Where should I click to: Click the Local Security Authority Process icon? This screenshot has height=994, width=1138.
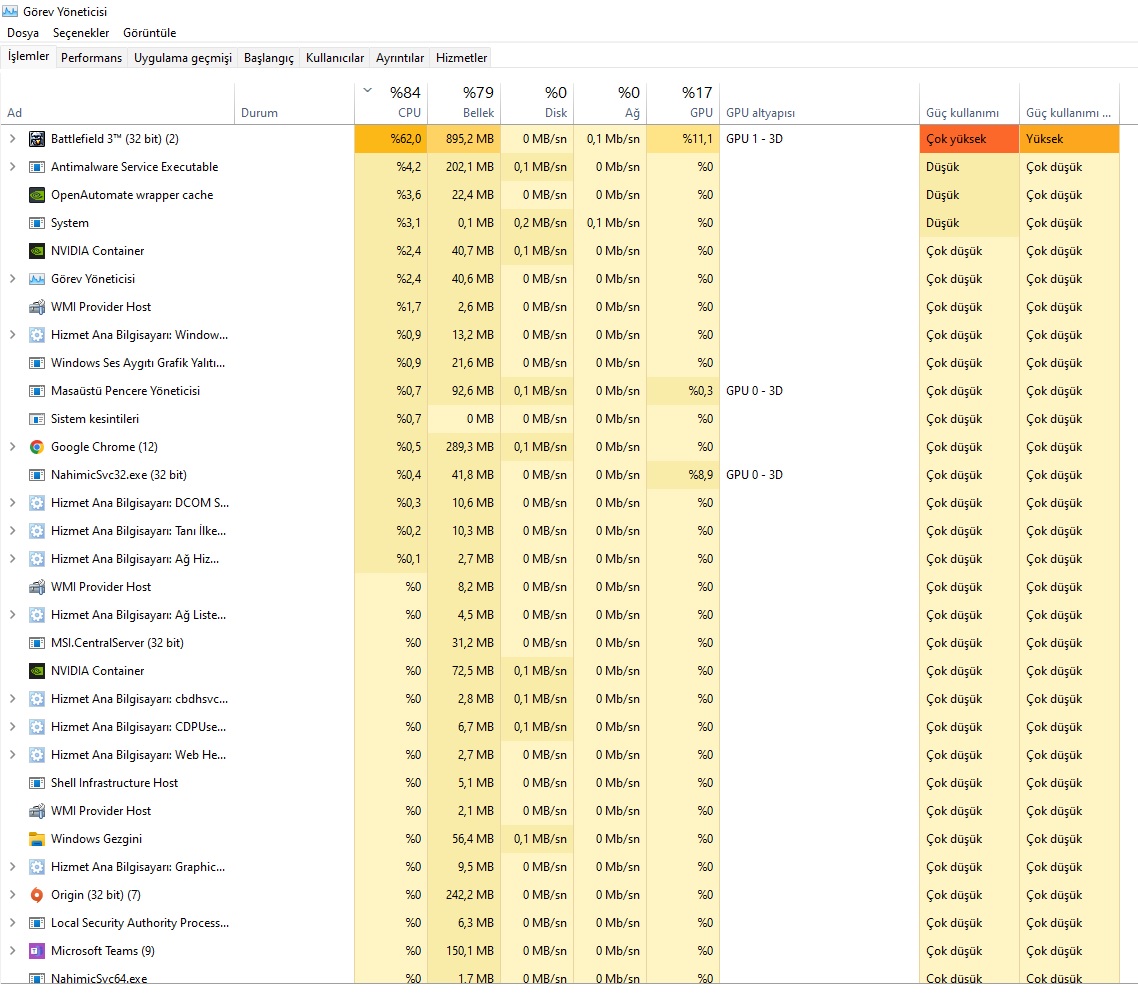pyautogui.click(x=36, y=923)
